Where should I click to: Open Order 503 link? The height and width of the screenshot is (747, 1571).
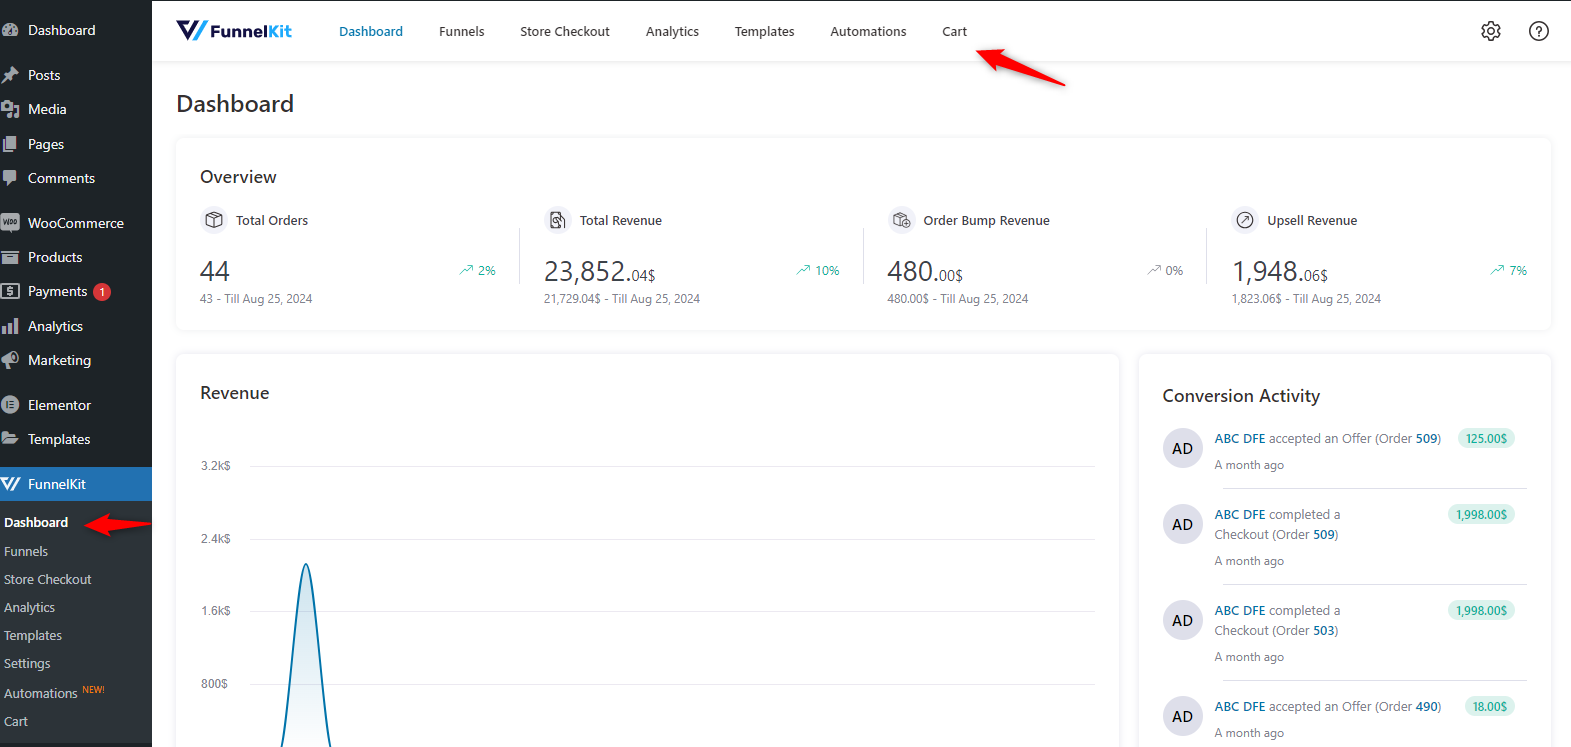[1325, 630]
